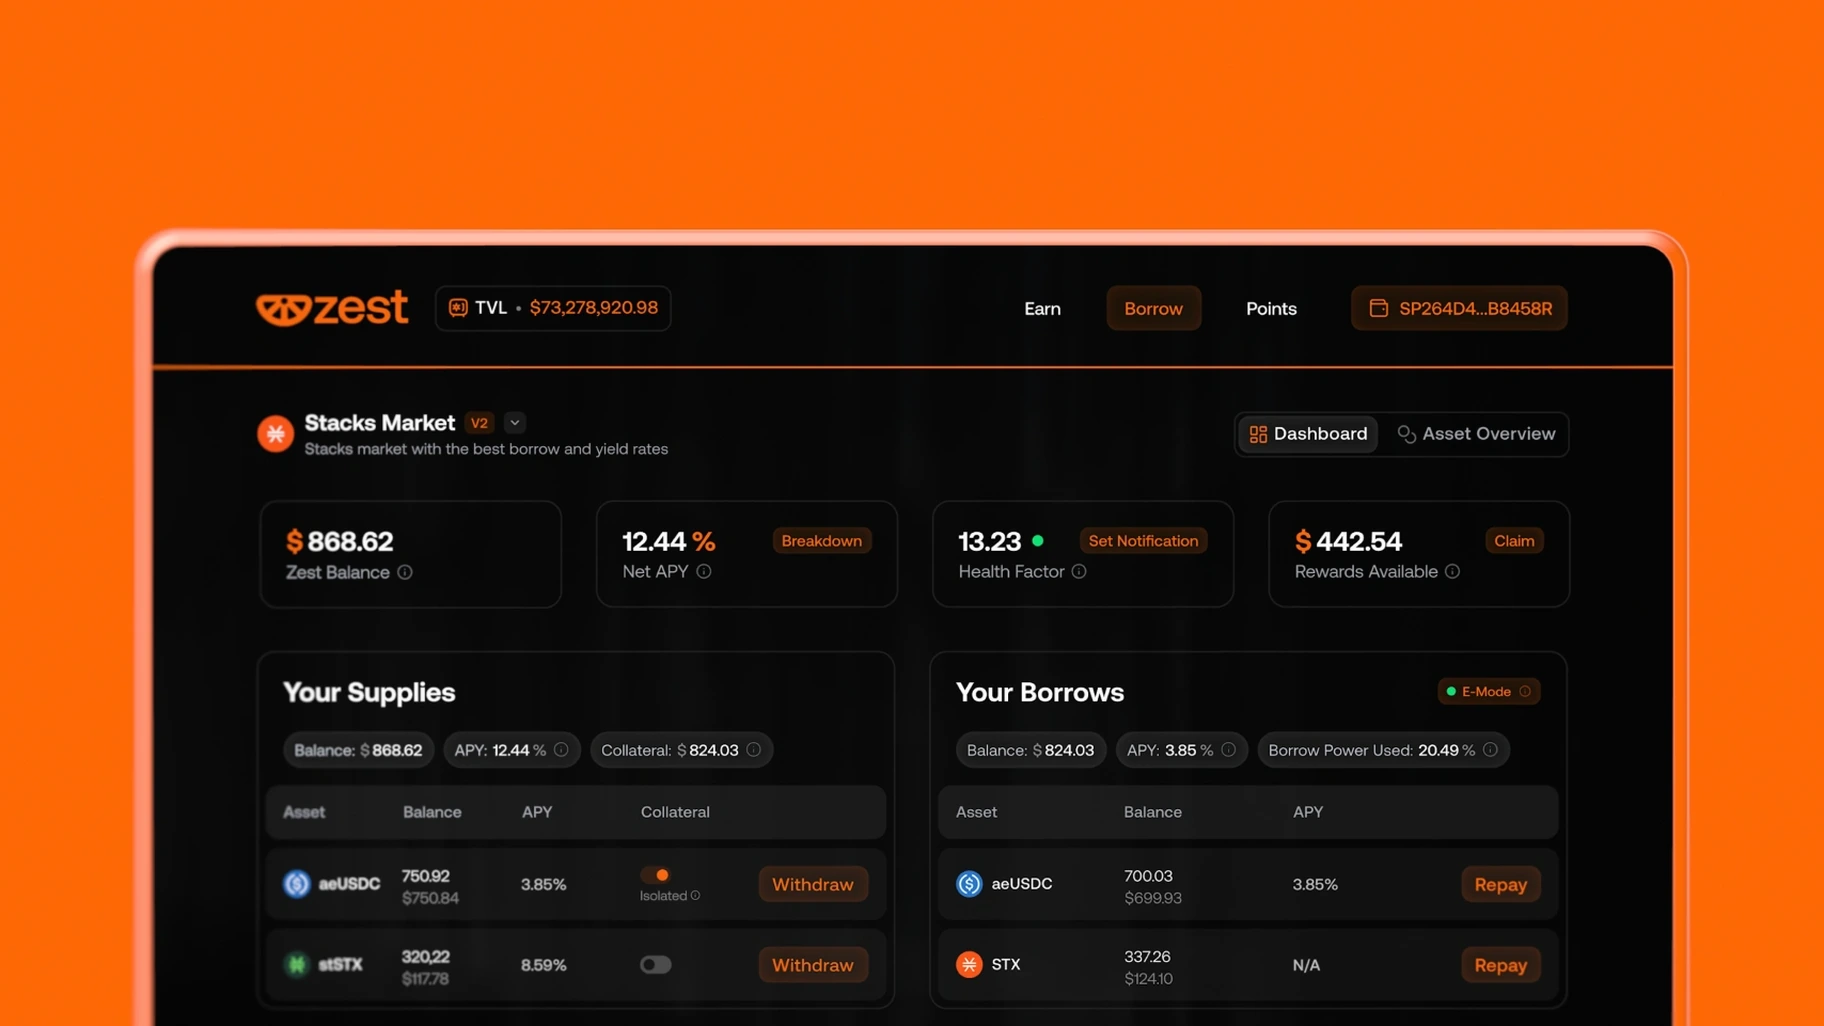1824x1026 pixels.
Task: Withdraw the aeUSDC supply
Action: [x=813, y=884]
